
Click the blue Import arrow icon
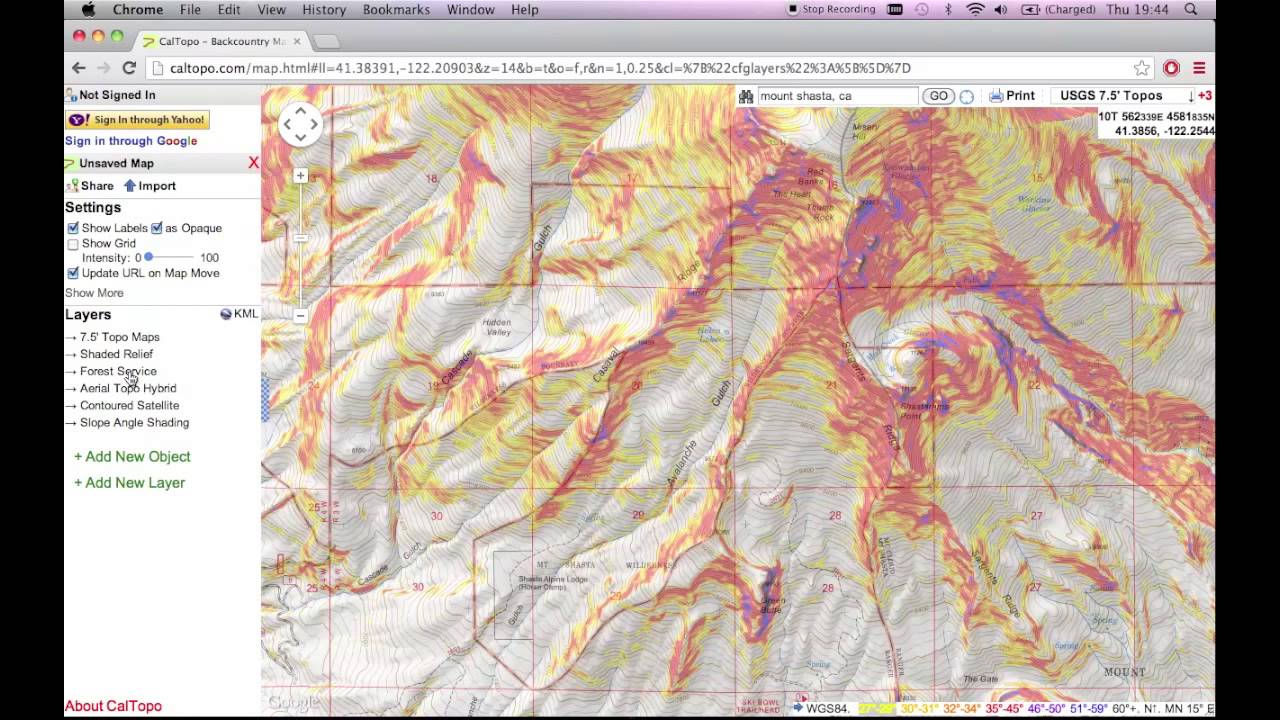pyautogui.click(x=129, y=186)
